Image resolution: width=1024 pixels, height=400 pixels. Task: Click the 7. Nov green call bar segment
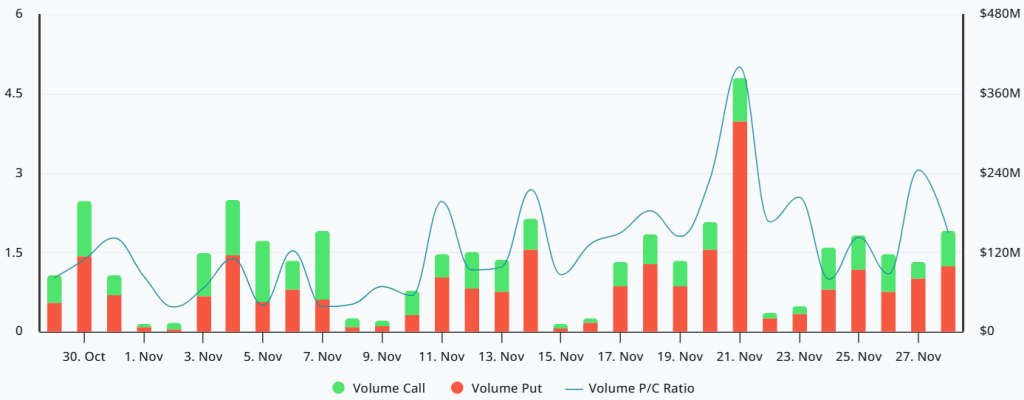[323, 265]
